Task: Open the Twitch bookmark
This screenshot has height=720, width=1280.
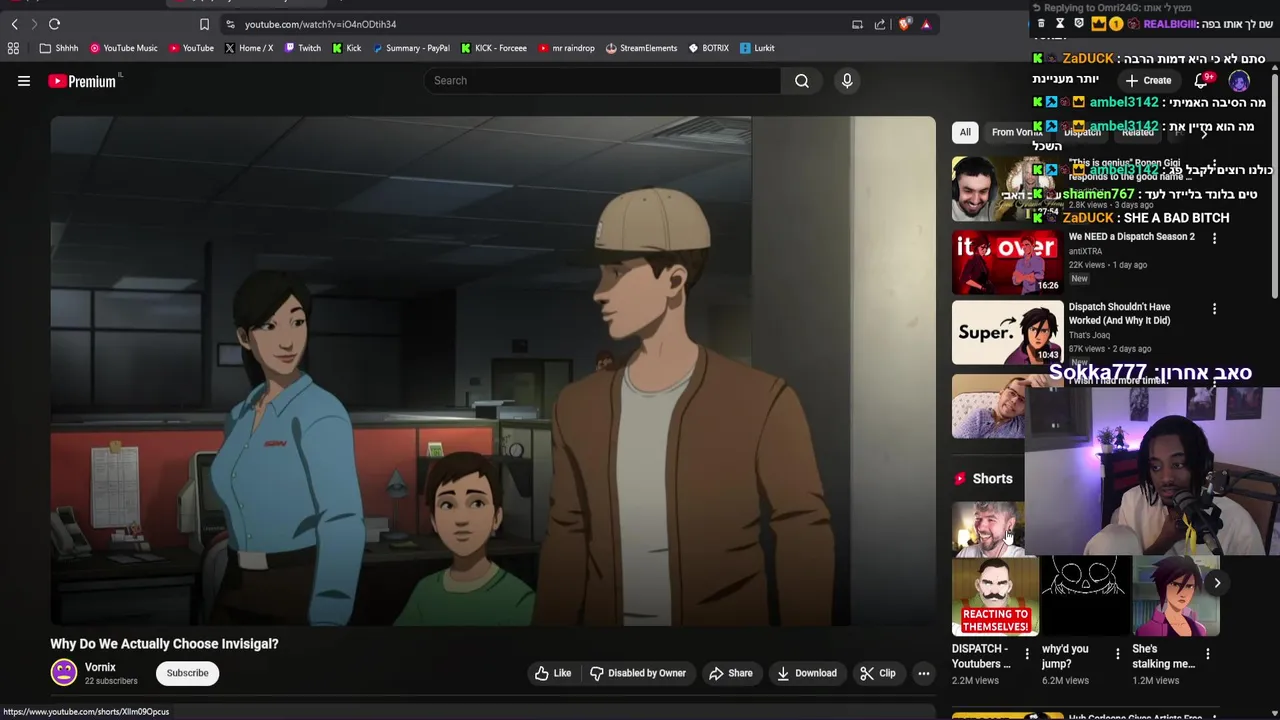Action: (302, 48)
